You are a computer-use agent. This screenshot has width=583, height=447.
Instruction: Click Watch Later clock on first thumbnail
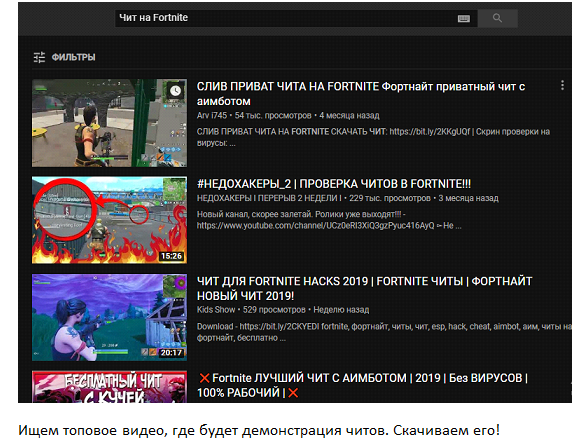coord(175,91)
